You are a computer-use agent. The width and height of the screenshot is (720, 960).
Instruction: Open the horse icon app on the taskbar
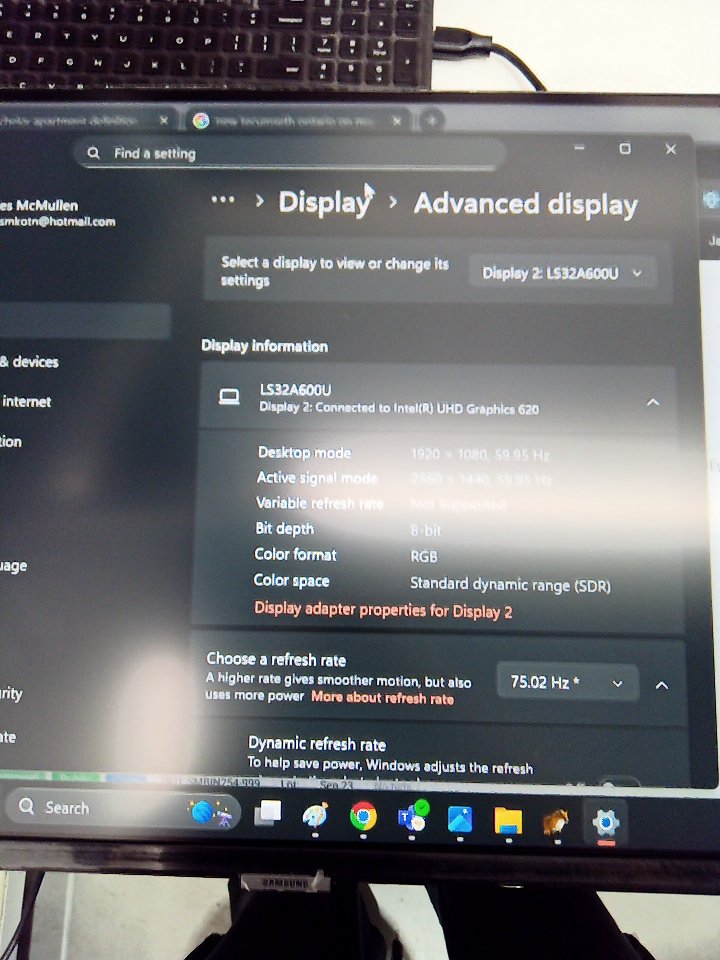[x=556, y=822]
